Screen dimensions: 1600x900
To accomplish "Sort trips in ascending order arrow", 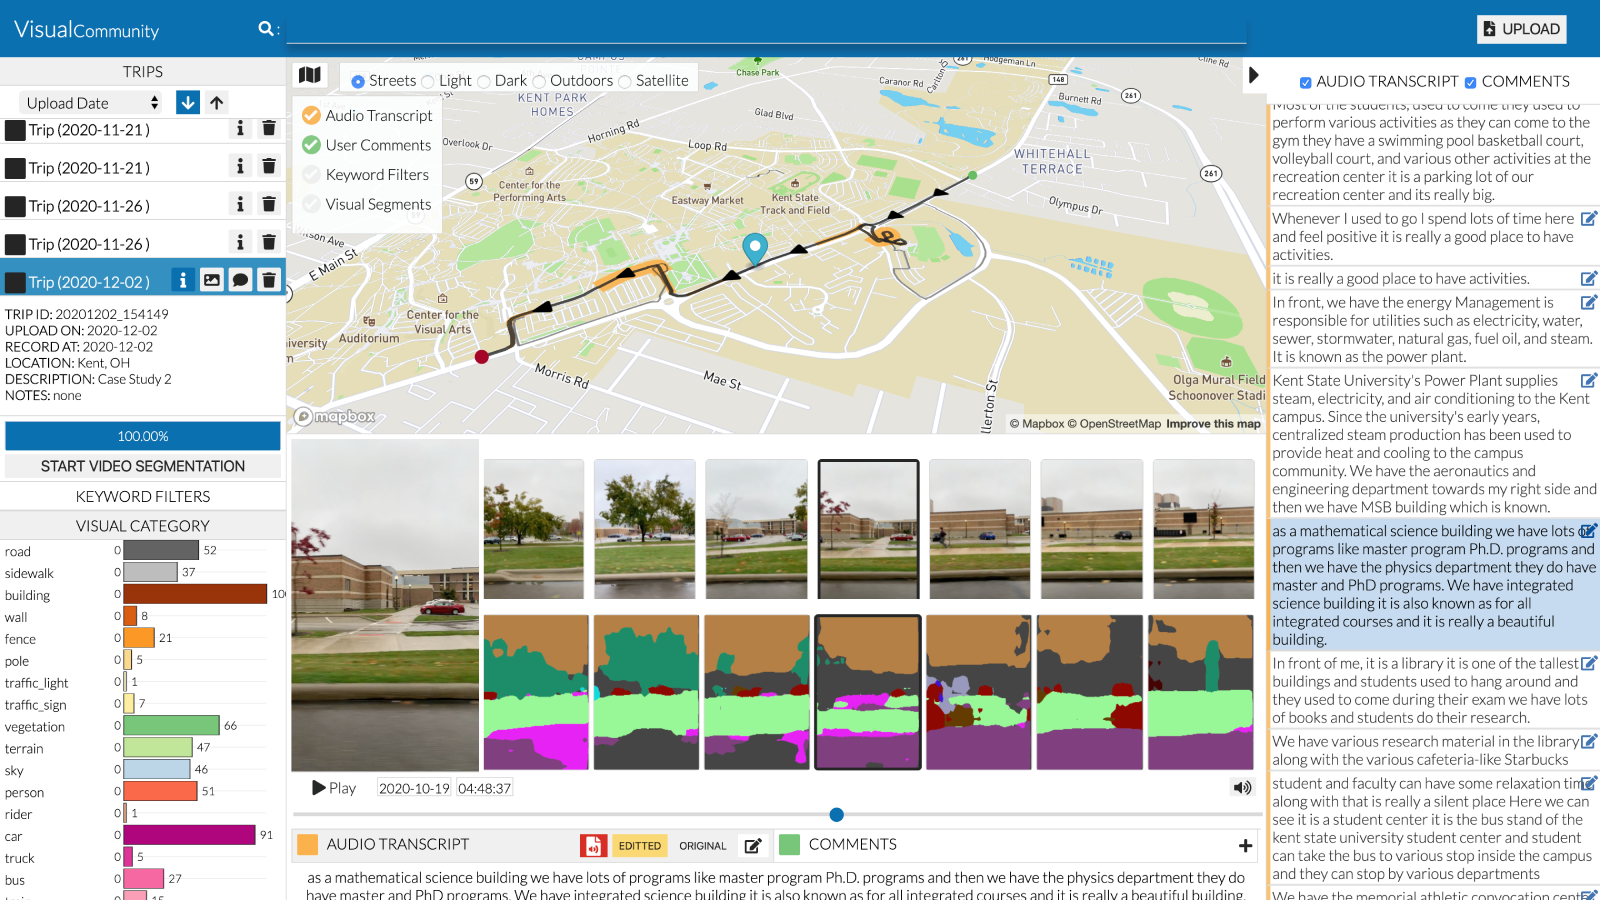I will (x=217, y=102).
